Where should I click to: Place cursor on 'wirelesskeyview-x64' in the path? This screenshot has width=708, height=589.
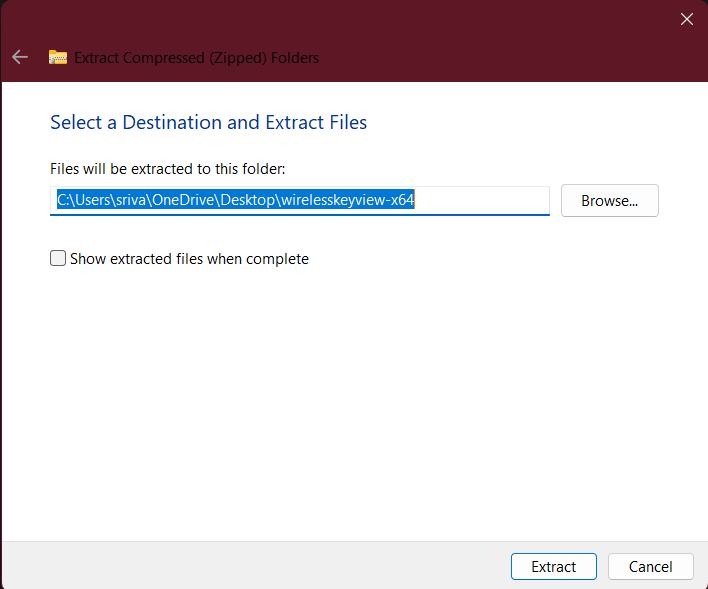[347, 200]
